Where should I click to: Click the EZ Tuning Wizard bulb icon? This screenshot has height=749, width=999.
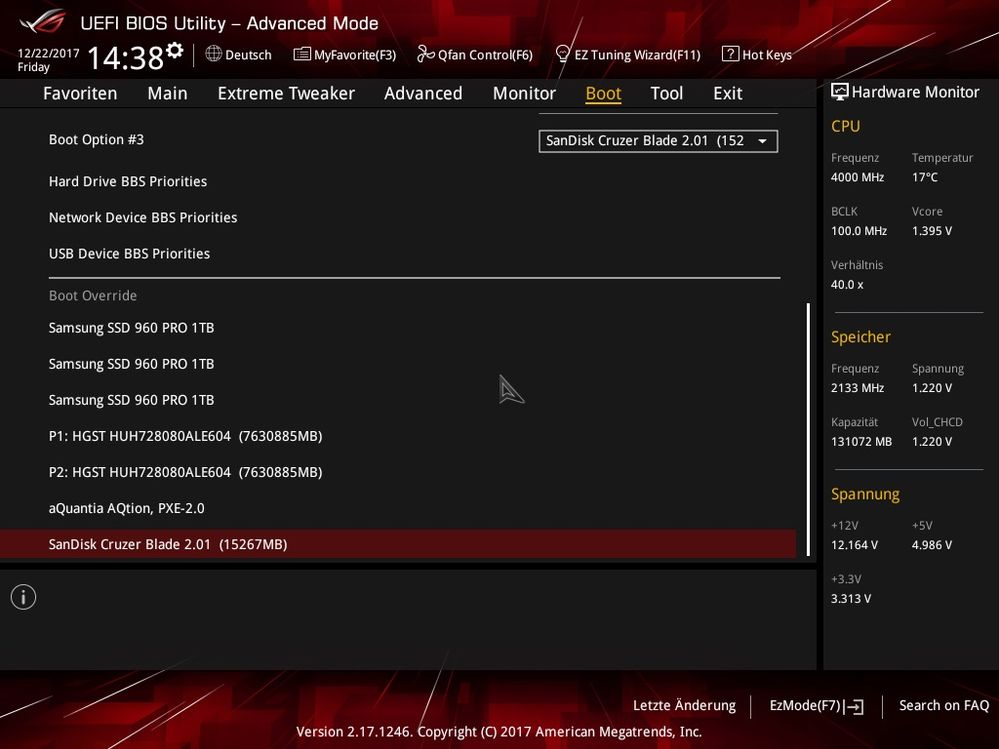(x=563, y=54)
